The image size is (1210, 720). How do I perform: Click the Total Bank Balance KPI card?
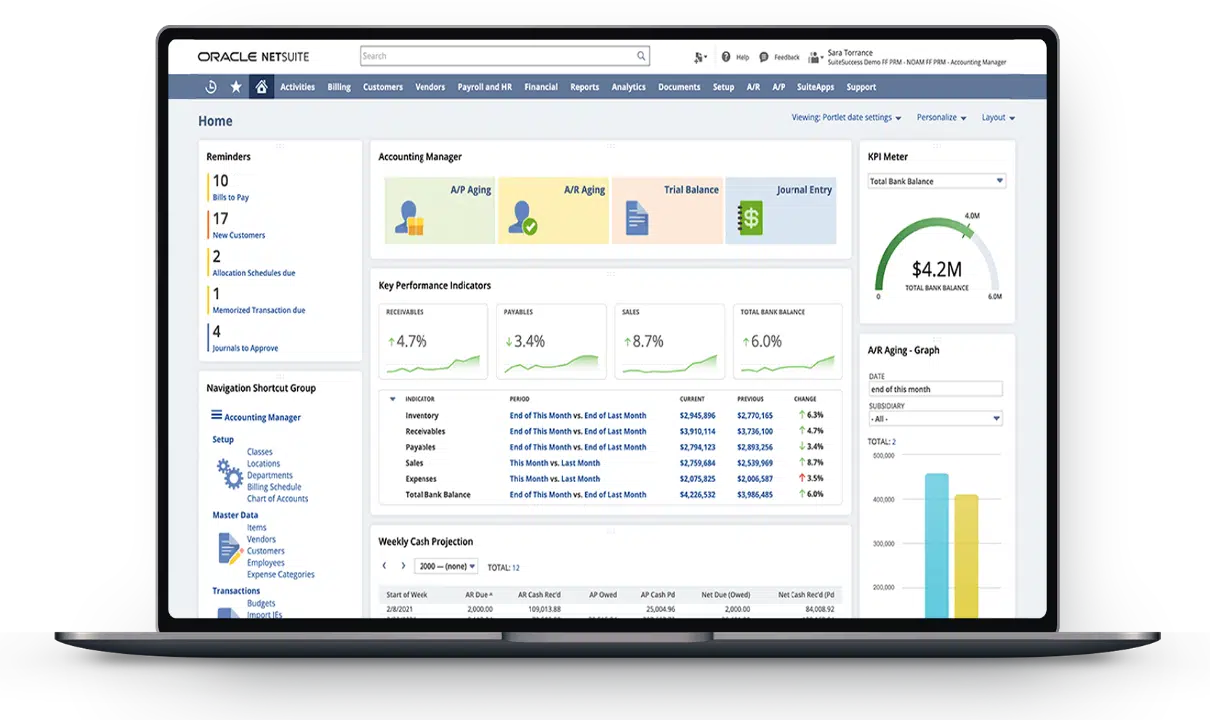(x=788, y=341)
